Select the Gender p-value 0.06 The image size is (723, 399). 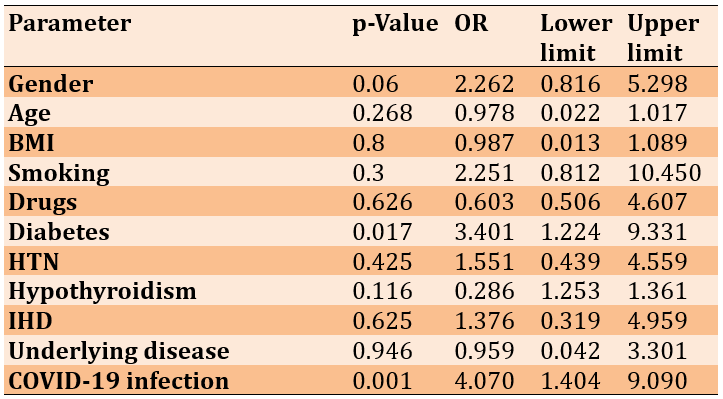pos(375,84)
